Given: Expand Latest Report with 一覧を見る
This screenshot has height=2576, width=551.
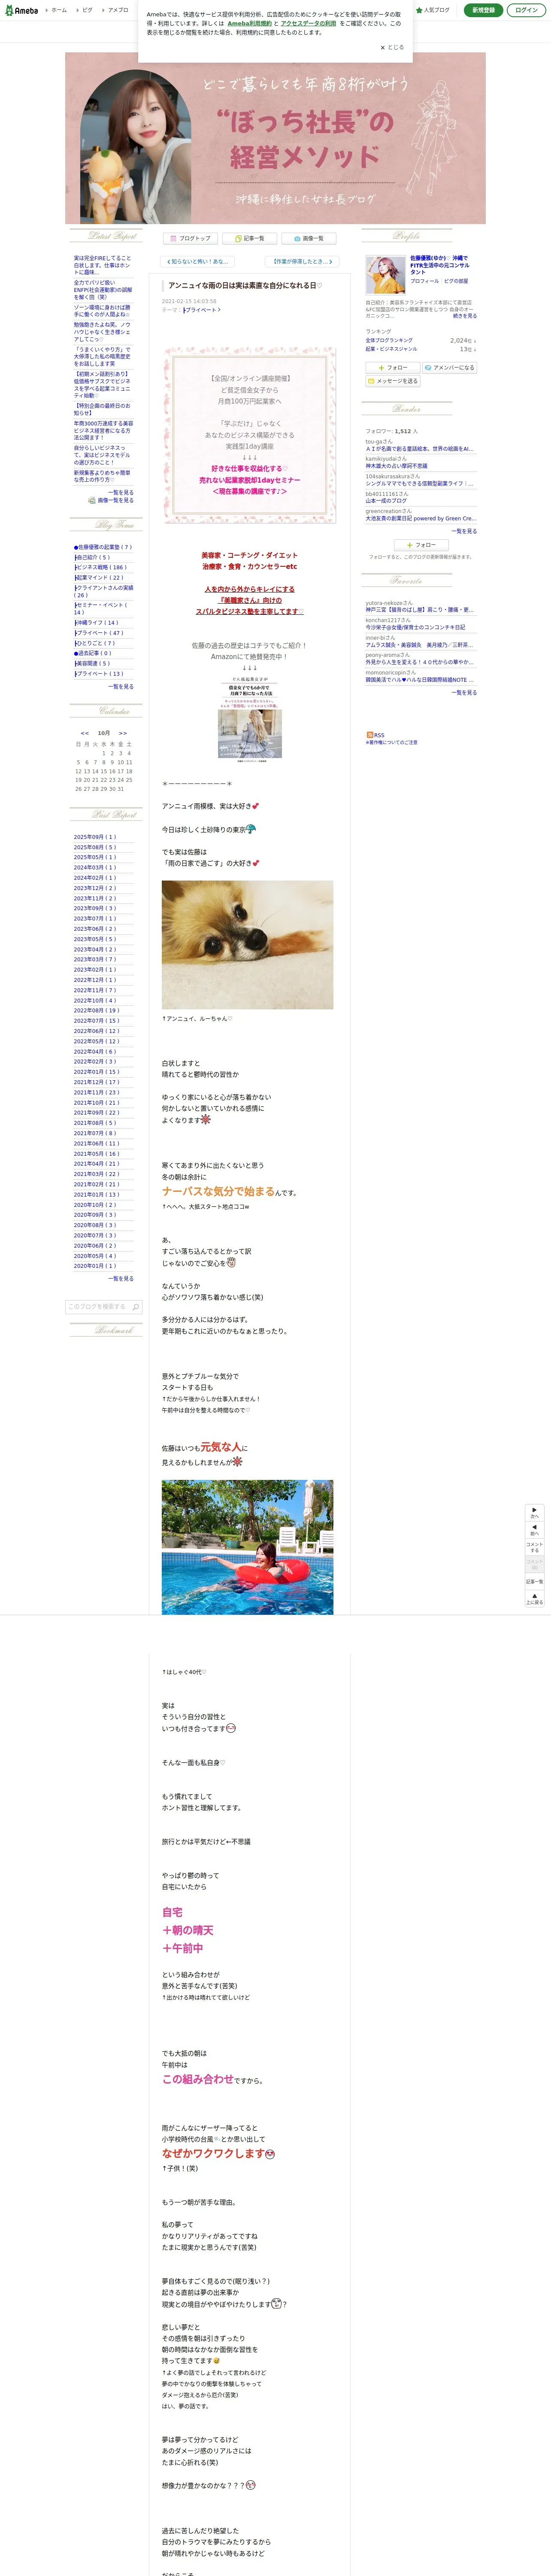Looking at the screenshot, I should [120, 492].
